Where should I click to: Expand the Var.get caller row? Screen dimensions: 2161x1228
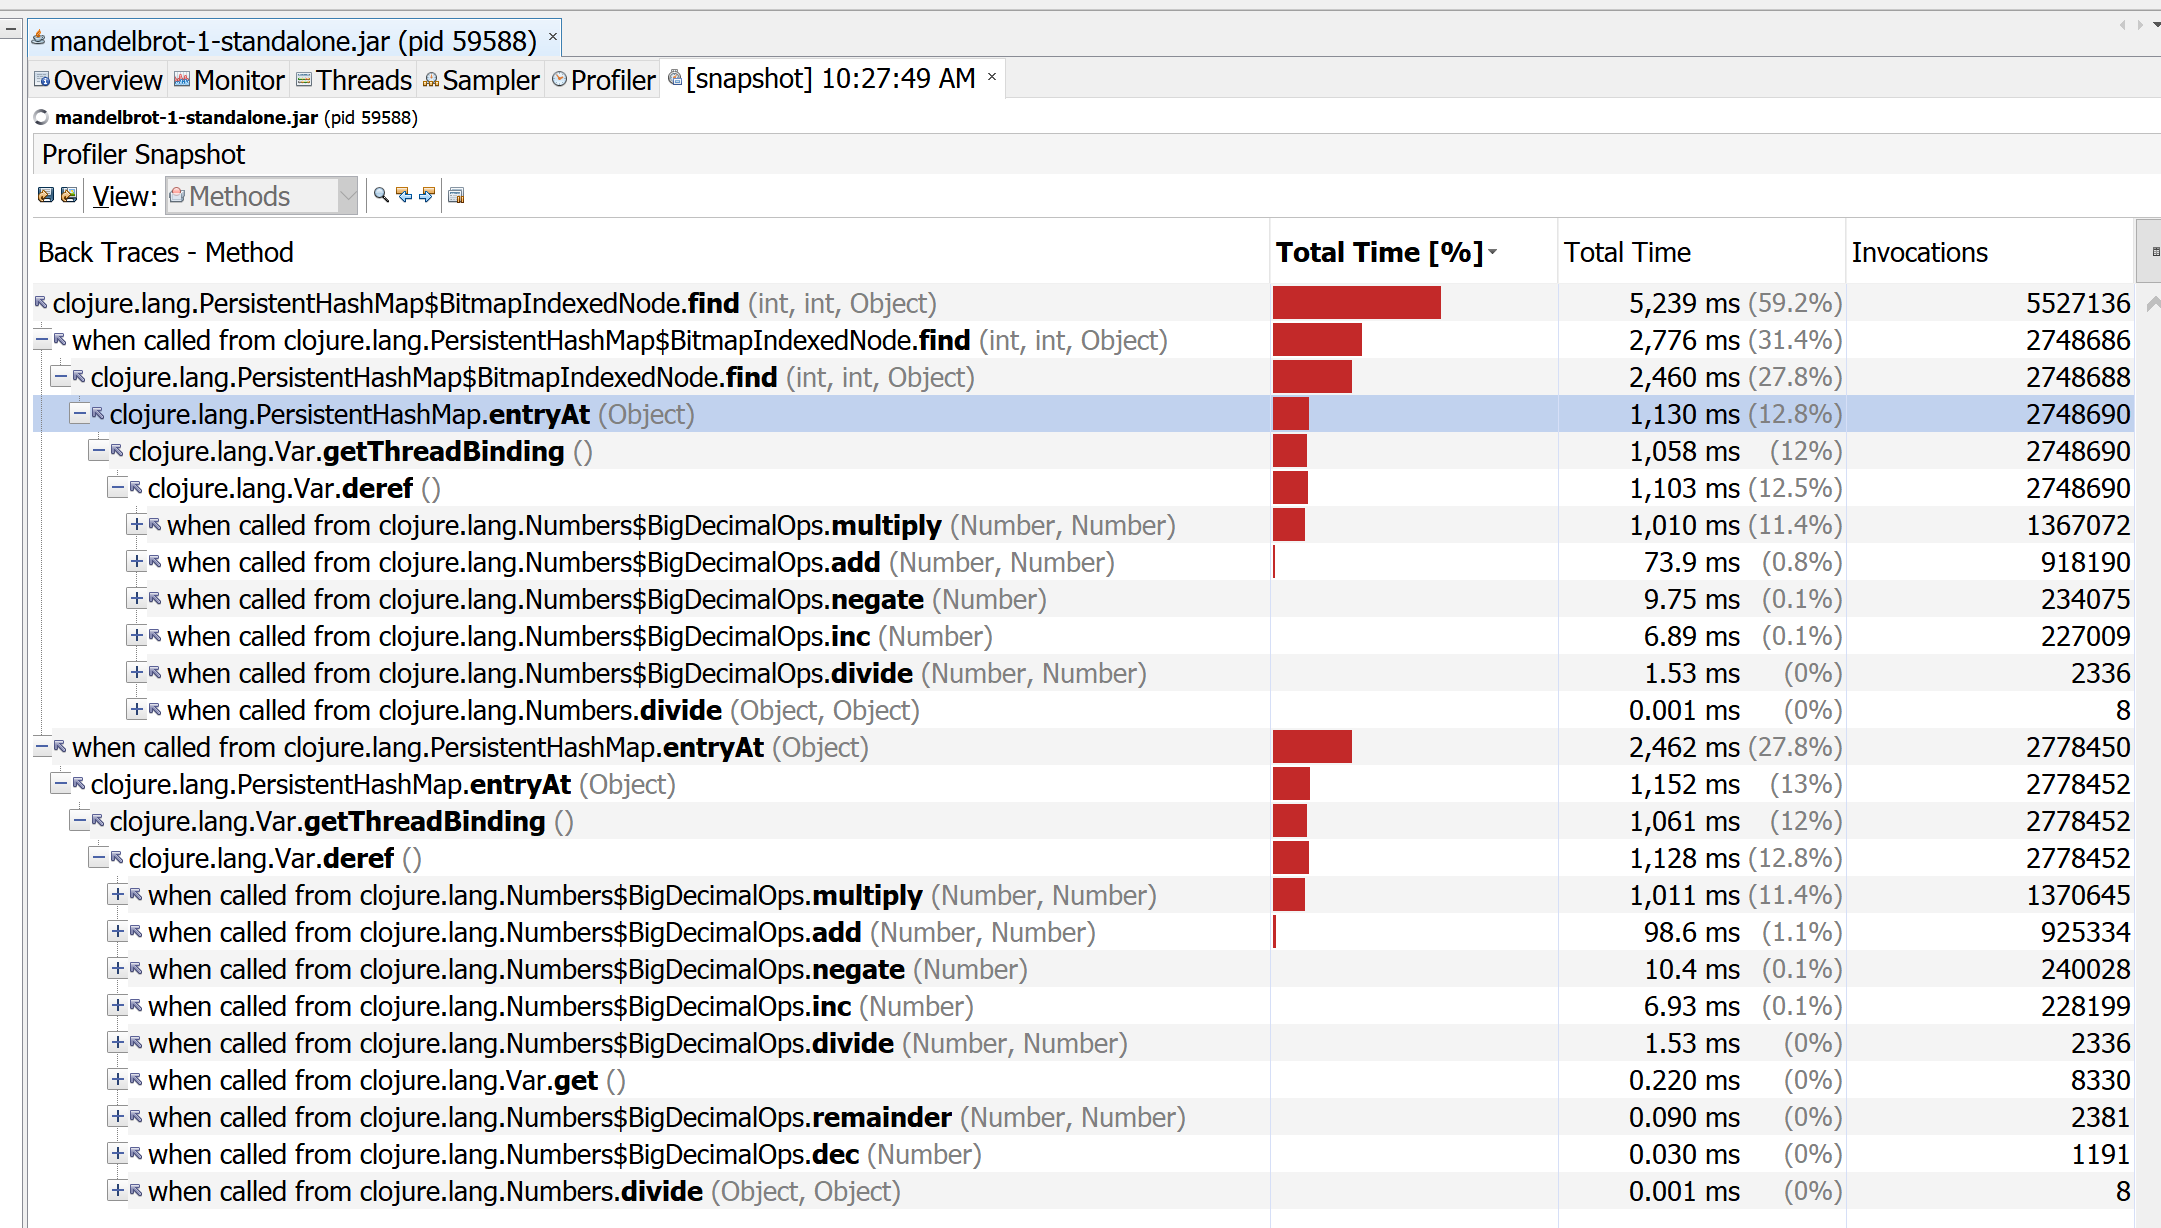coord(117,1079)
